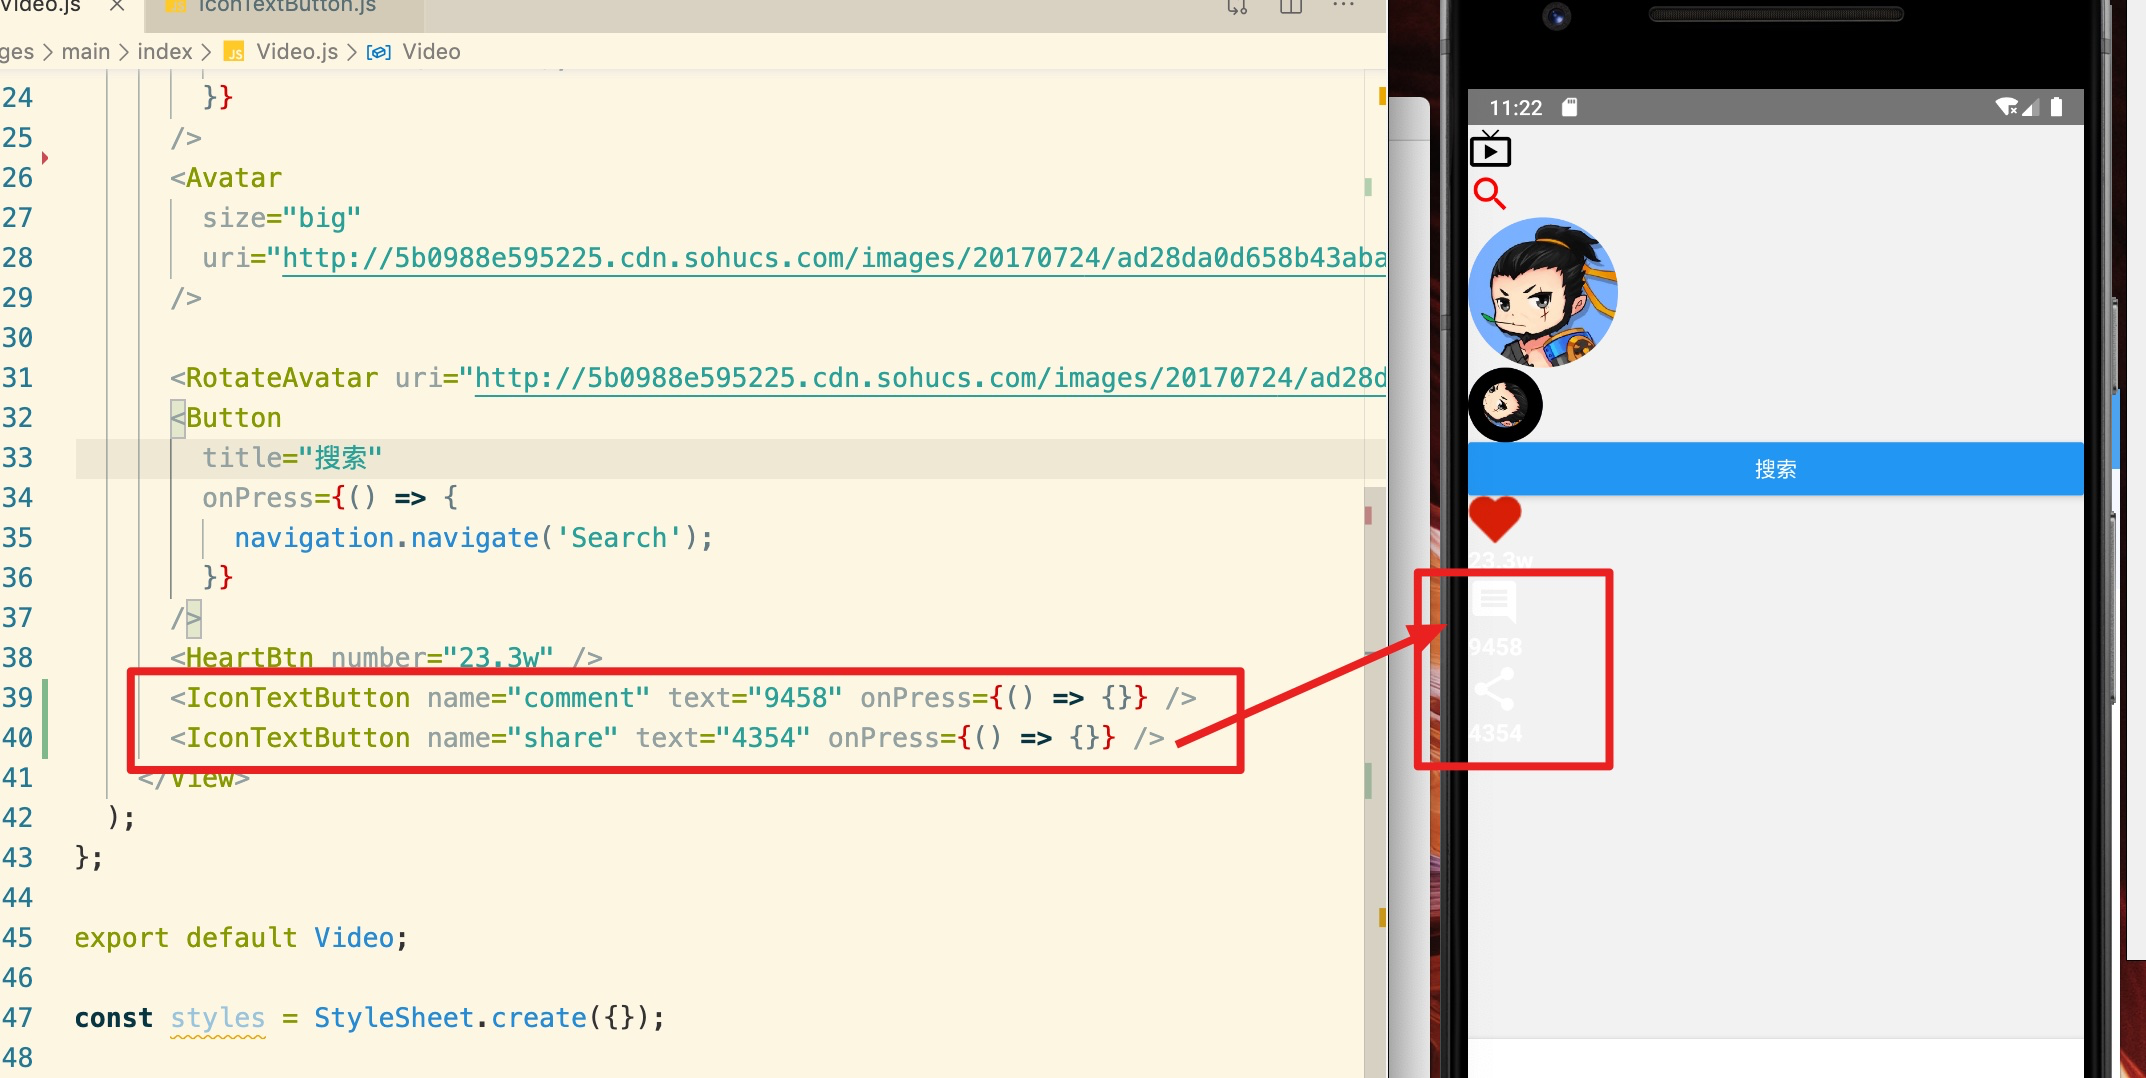The width and height of the screenshot is (2146, 1078).
Task: Click size="big" on line 27
Action: pyautogui.click(x=282, y=218)
